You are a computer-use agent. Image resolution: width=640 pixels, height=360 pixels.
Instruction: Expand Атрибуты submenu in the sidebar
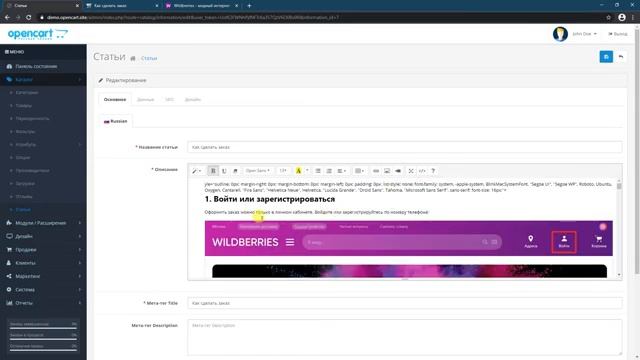(x=43, y=144)
